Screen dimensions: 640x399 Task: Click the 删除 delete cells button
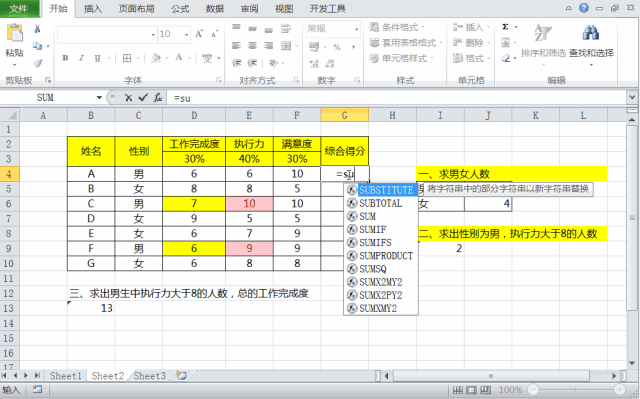(471, 42)
